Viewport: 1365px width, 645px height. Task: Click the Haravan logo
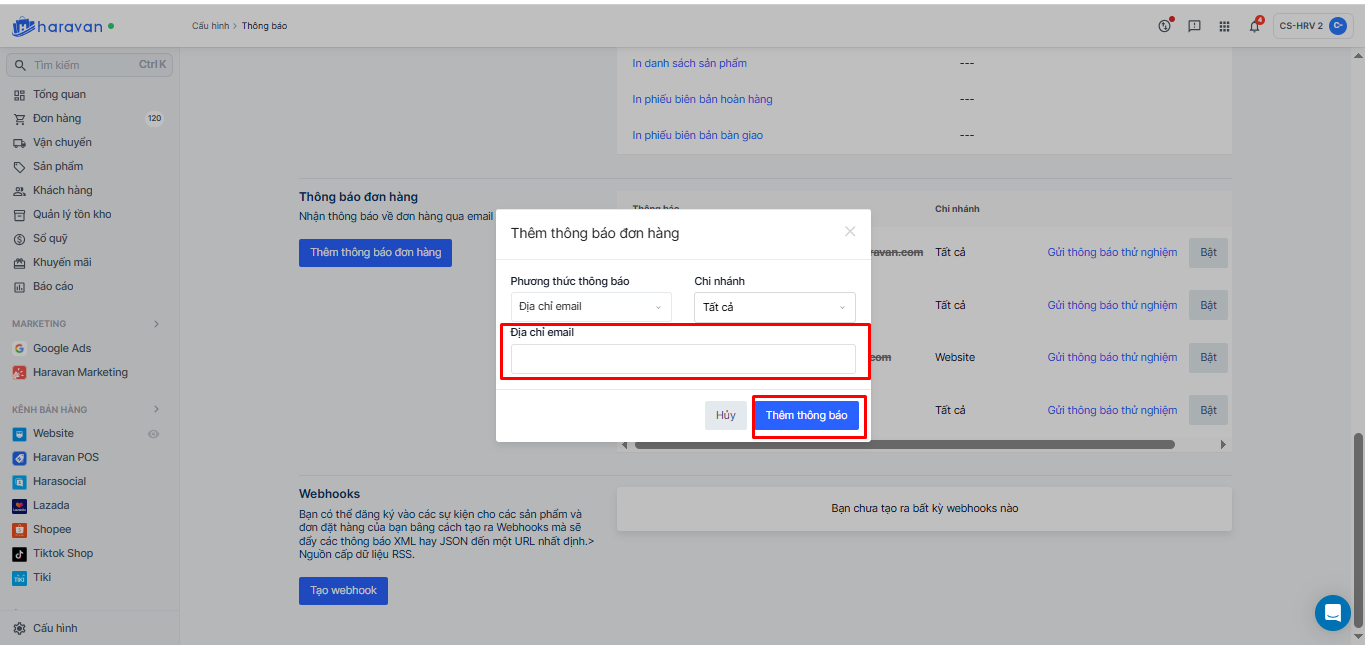click(x=58, y=27)
